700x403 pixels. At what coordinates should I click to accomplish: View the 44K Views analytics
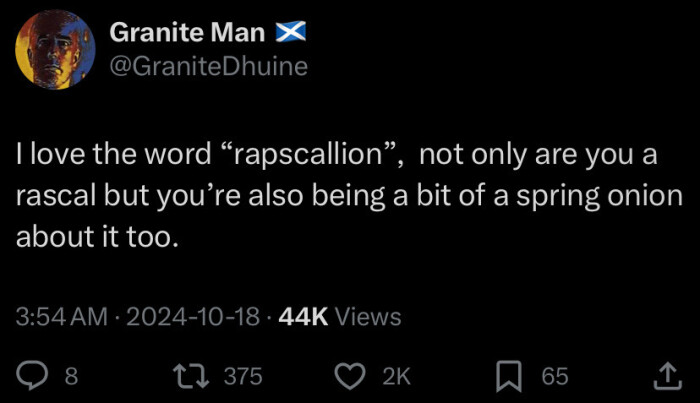click(x=340, y=317)
